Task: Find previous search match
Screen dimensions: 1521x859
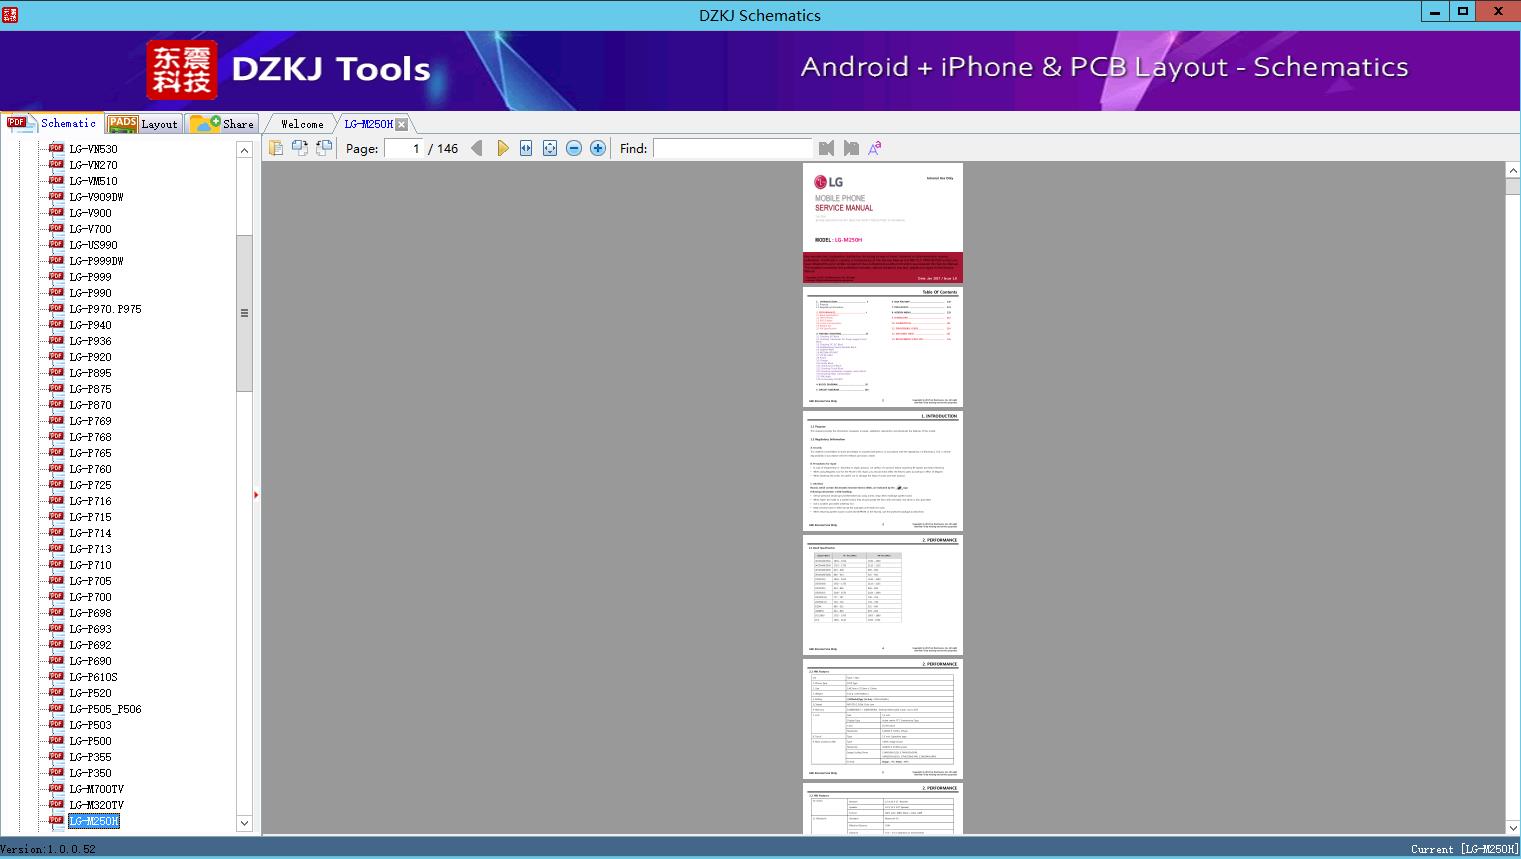Action: click(x=826, y=148)
